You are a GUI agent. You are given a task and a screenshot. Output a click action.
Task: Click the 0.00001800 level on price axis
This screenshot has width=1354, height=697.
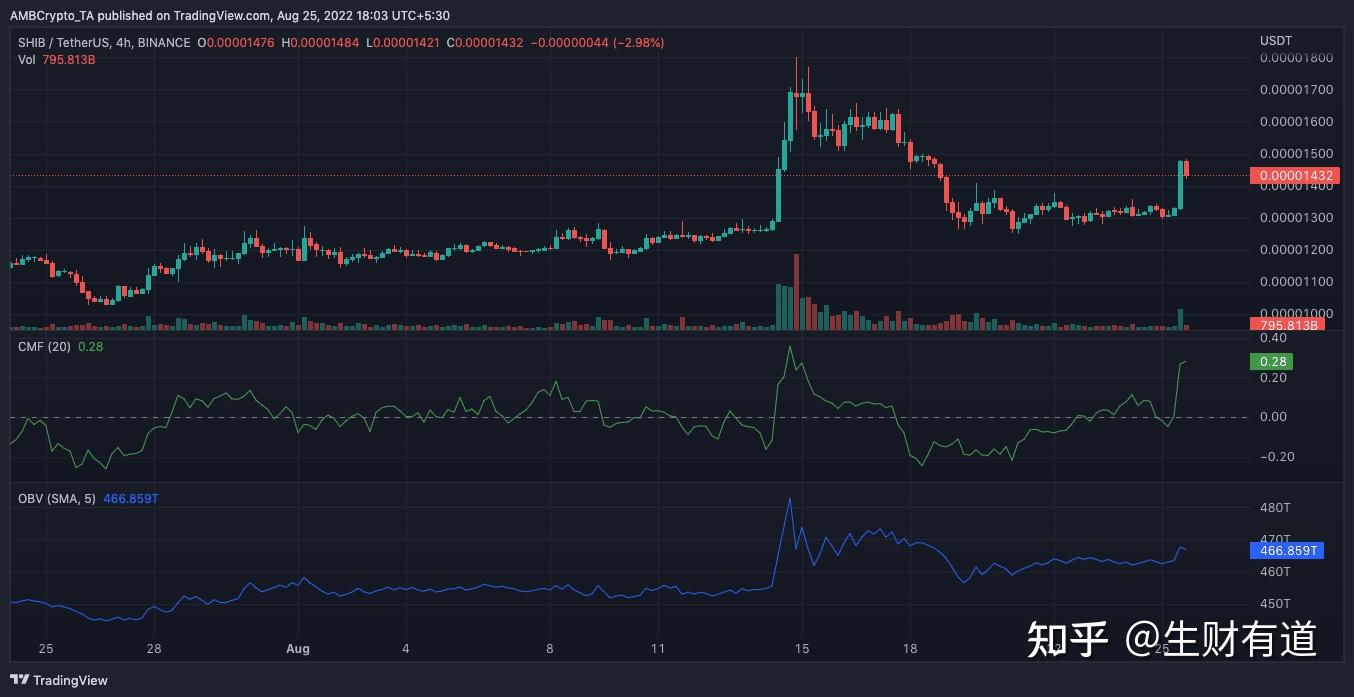[1296, 58]
